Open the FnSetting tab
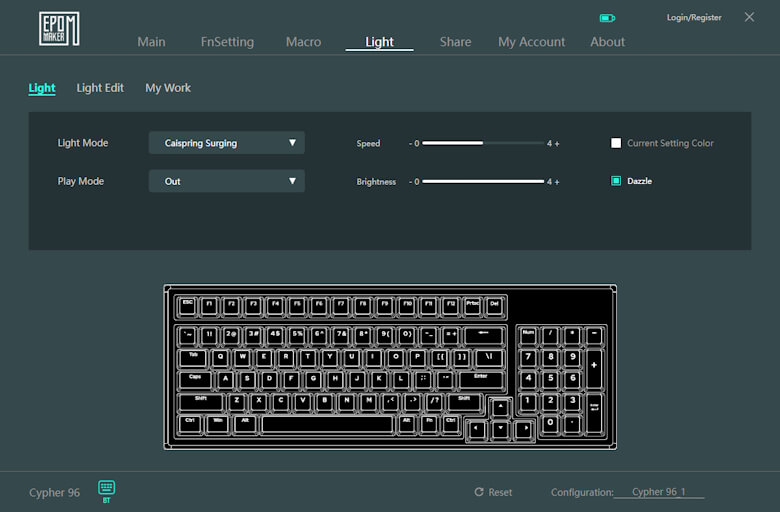The height and width of the screenshot is (512, 780). point(227,42)
